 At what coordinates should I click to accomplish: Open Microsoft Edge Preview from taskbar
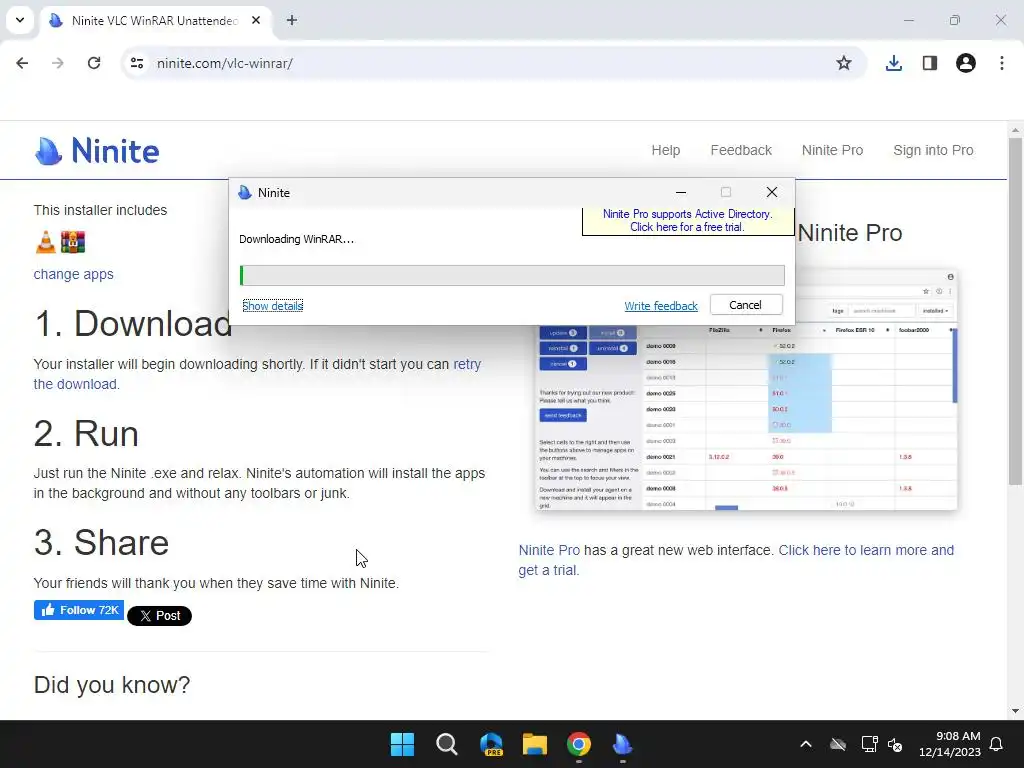pos(491,744)
